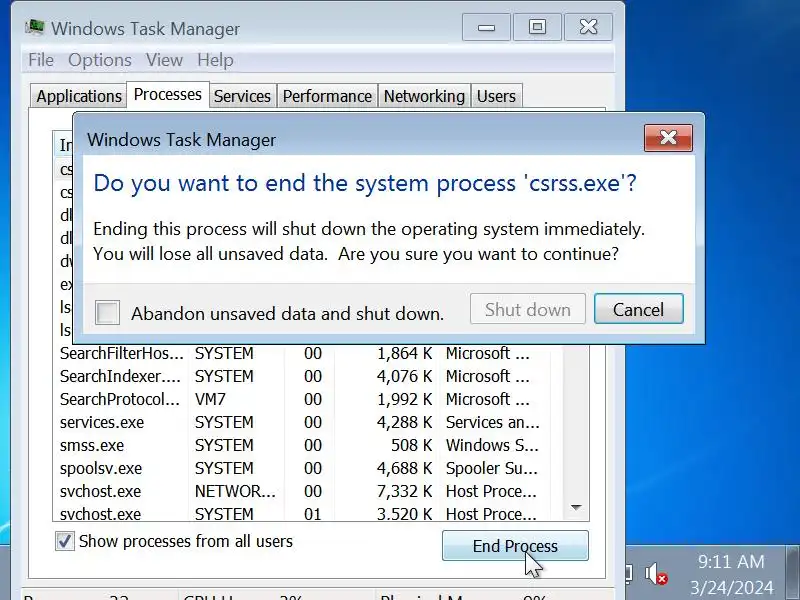
Task: Click the VM7 user name cell
Action: point(210,399)
